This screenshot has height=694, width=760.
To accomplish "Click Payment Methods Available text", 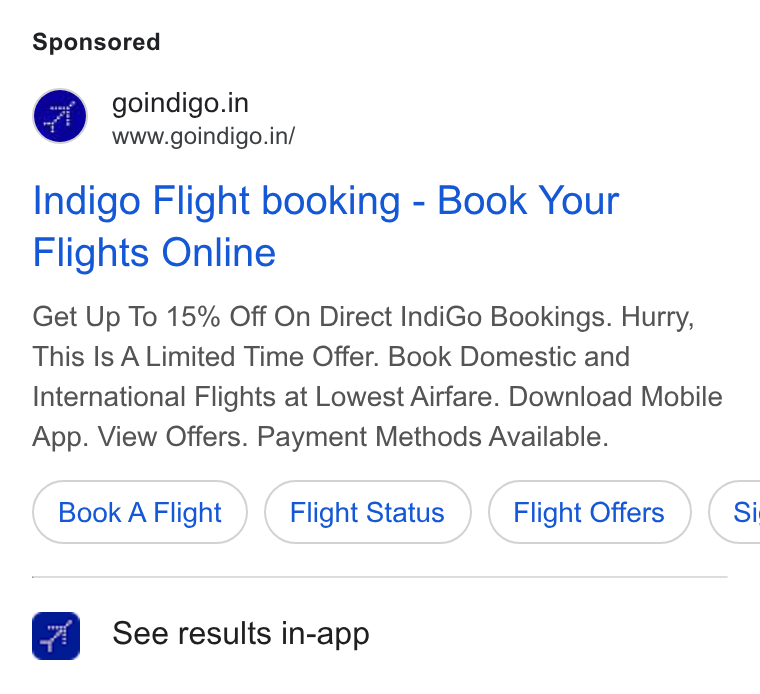I will (432, 437).
